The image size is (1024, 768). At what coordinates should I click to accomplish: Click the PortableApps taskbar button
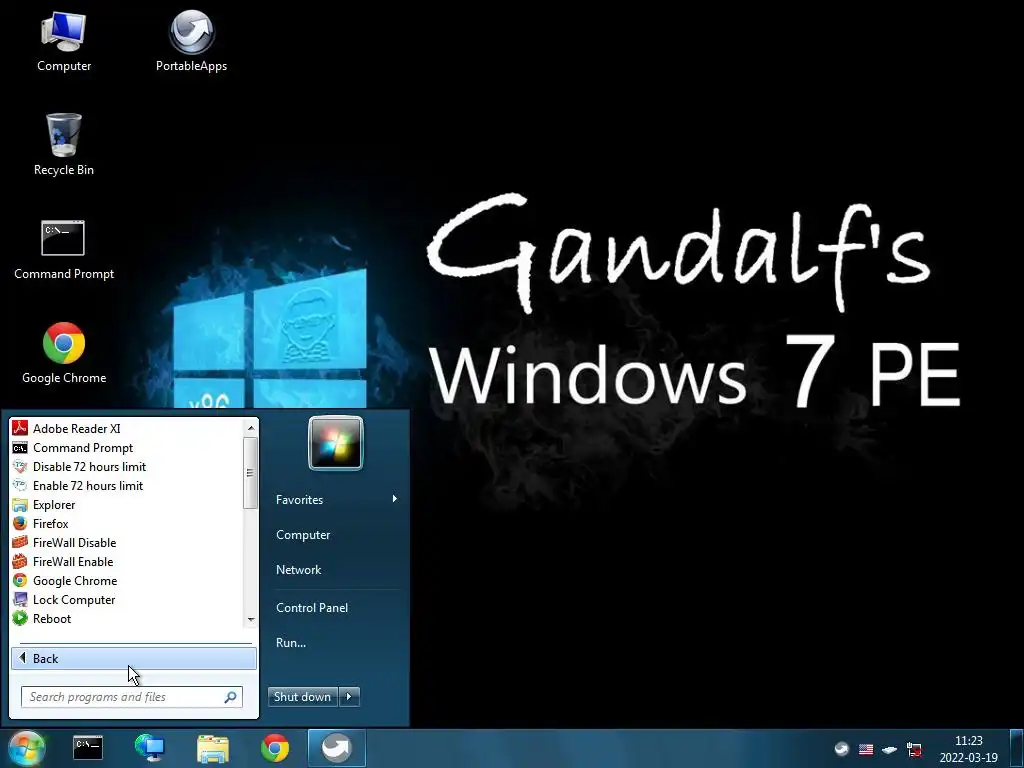coord(336,748)
